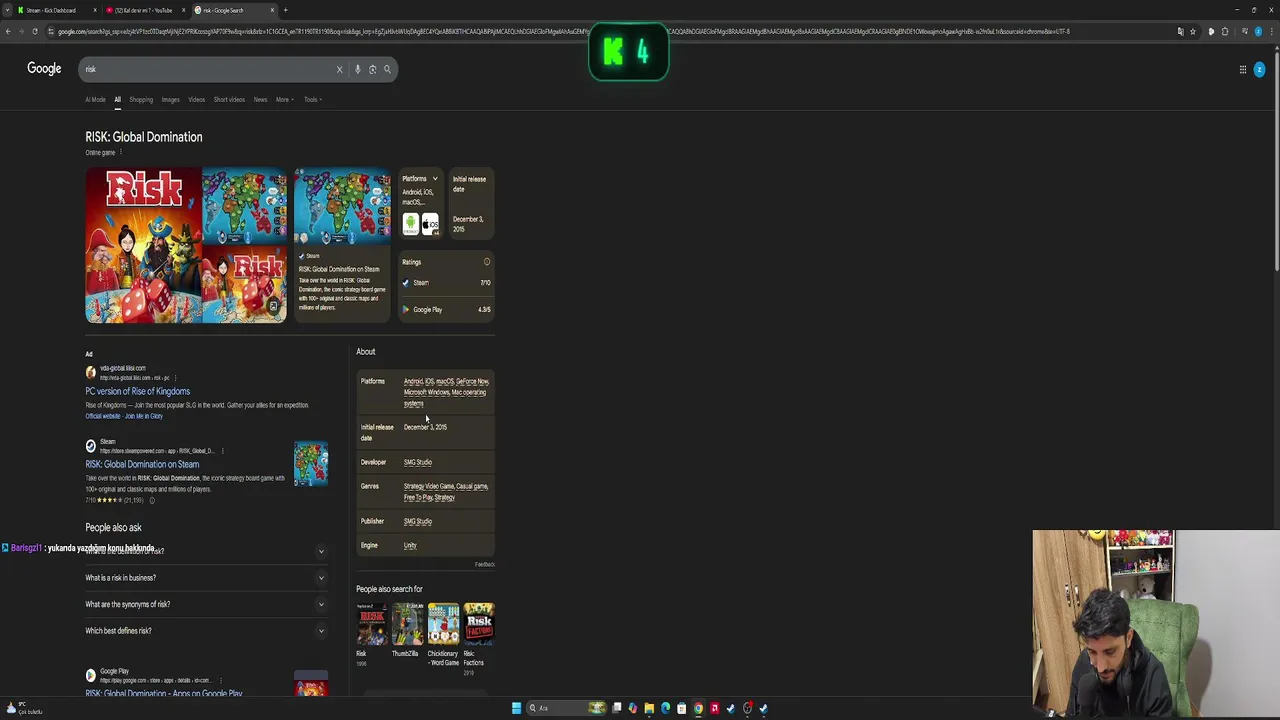Viewport: 1280px width, 720px height.
Task: Click the Steam rating row
Action: [x=446, y=283]
